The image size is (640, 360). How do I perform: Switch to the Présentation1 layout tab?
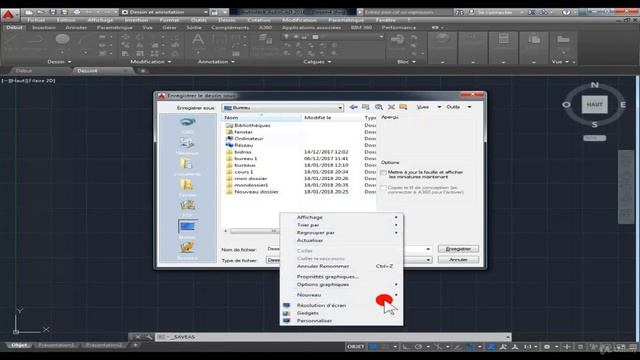point(56,345)
